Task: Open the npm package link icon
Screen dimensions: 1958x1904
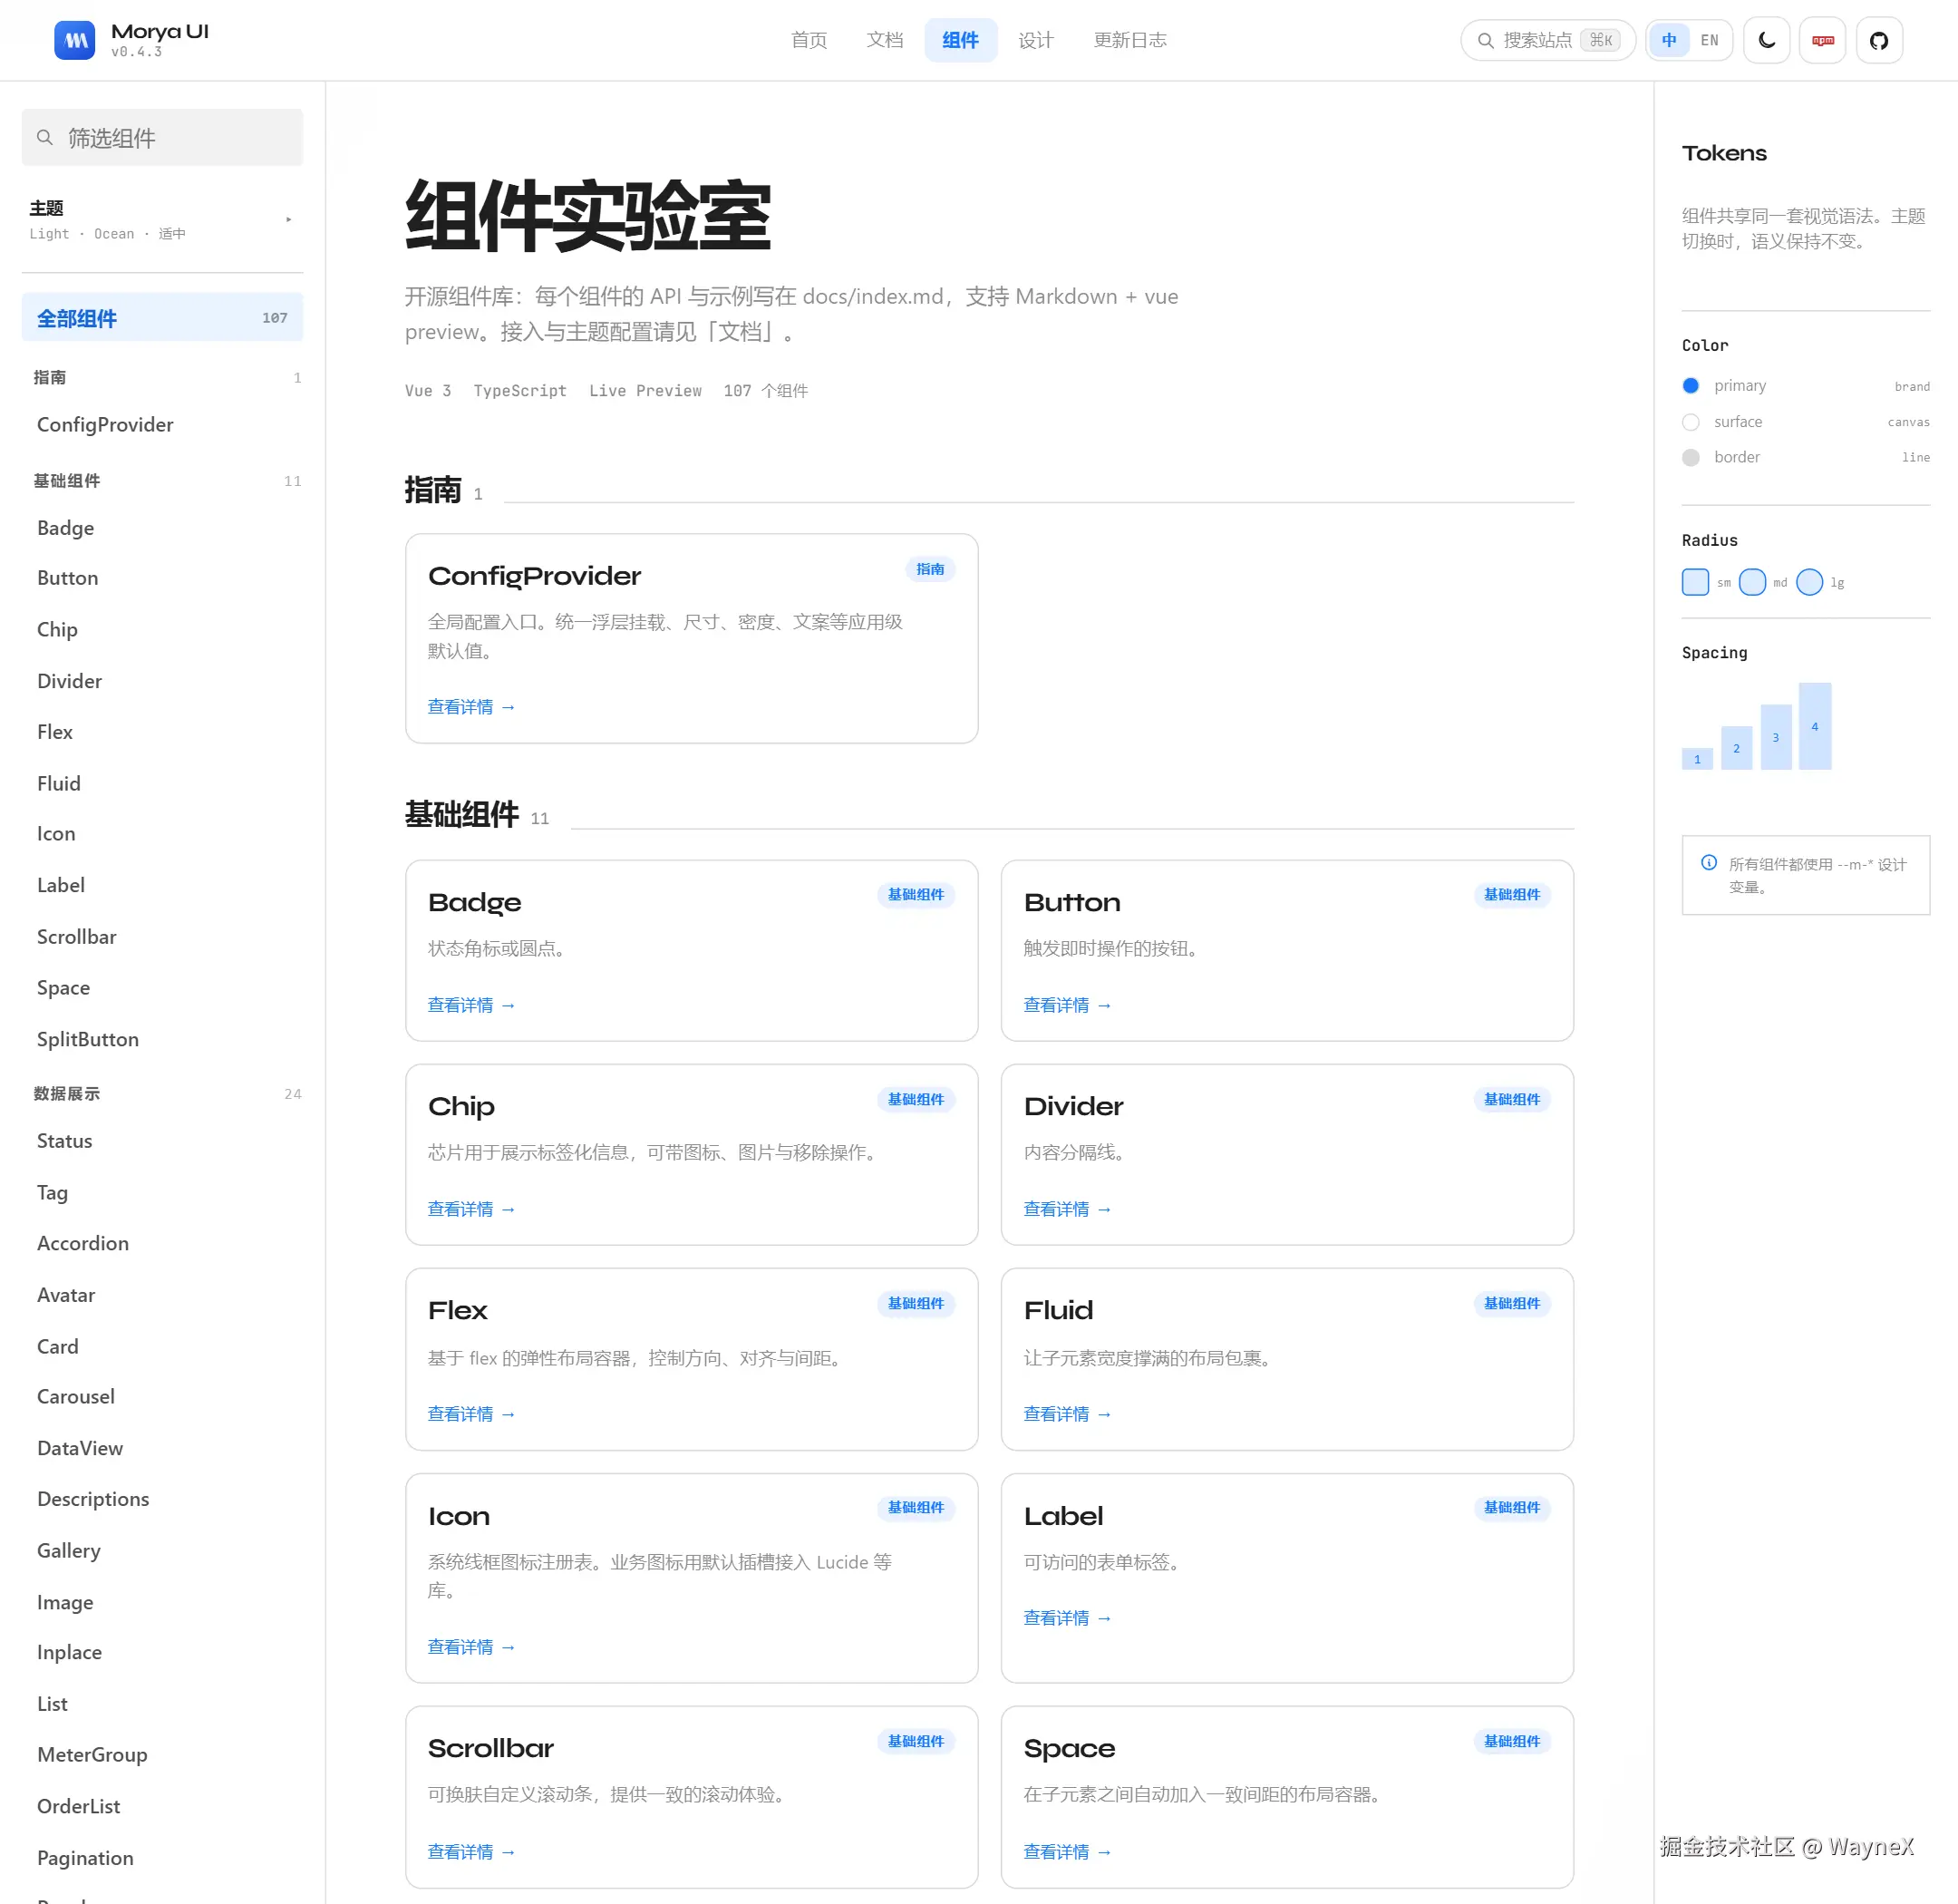Action: [x=1822, y=40]
